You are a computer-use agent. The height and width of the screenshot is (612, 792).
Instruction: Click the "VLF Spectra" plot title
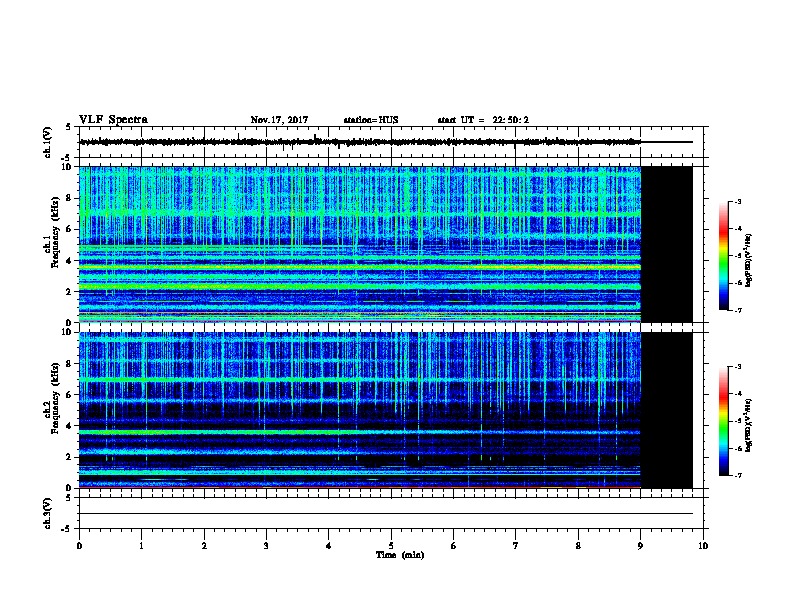(x=113, y=120)
